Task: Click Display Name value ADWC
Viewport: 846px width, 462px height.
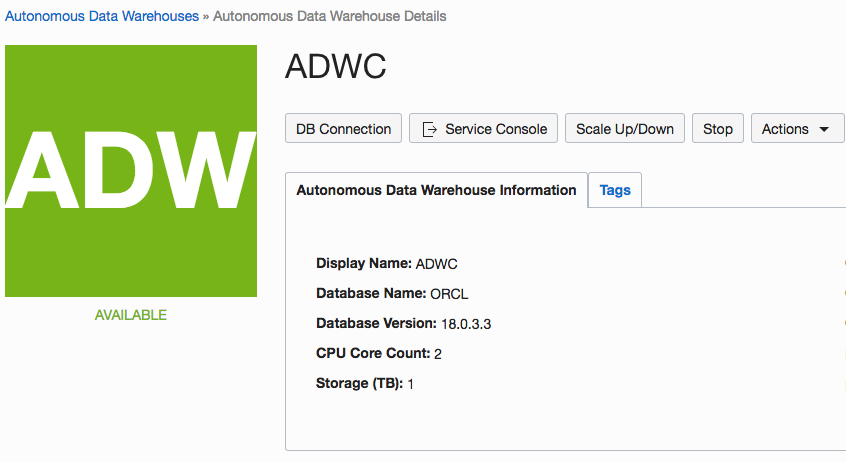Action: (x=436, y=264)
